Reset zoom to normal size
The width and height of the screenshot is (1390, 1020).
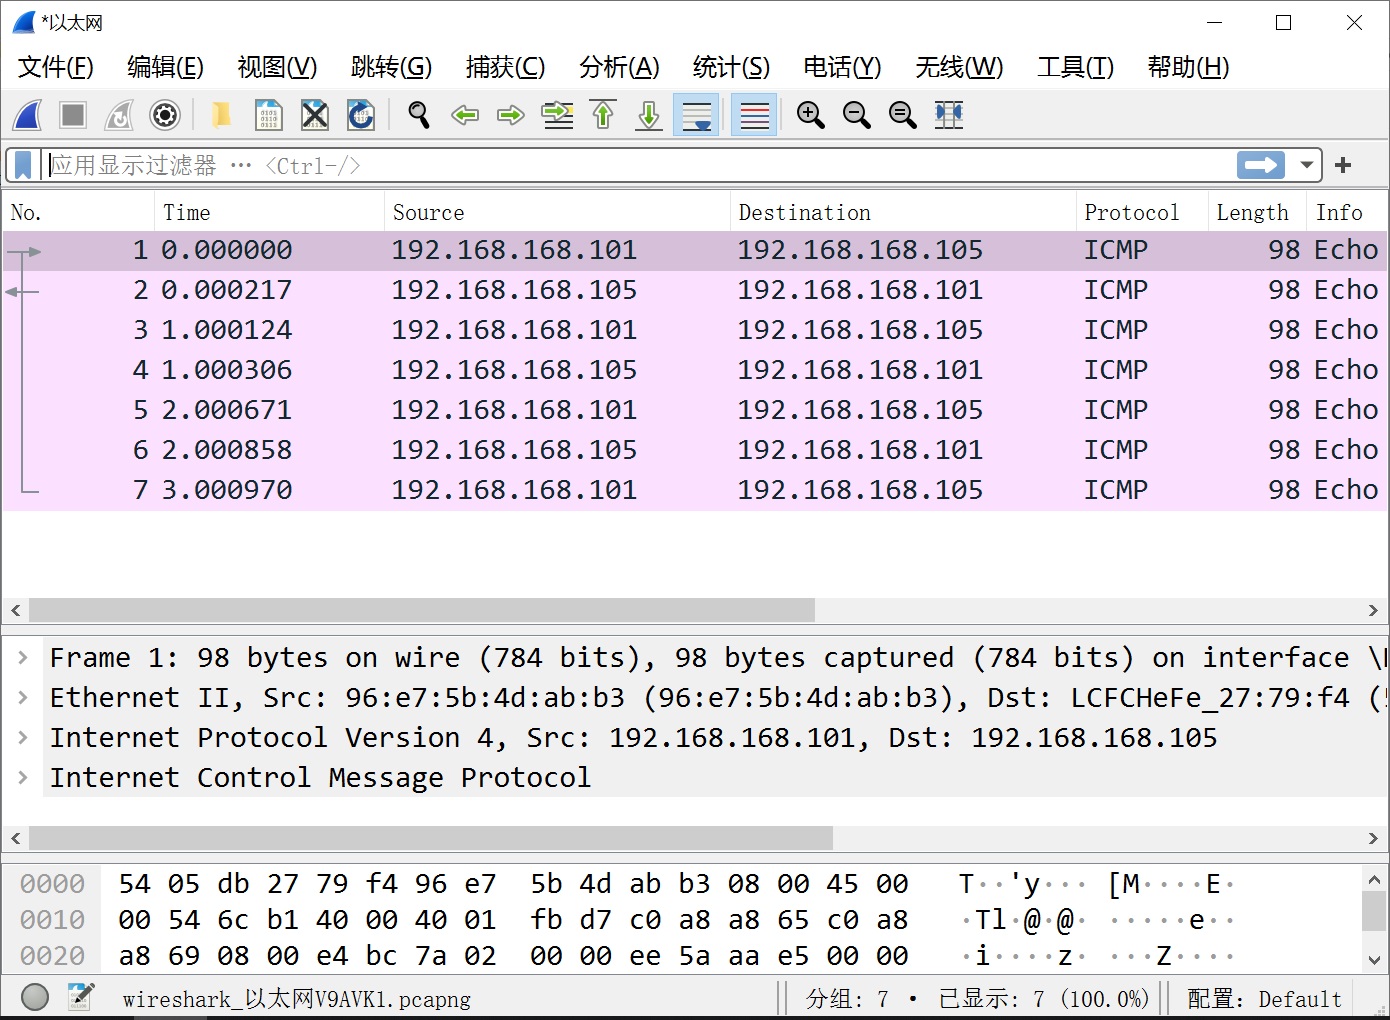[902, 115]
